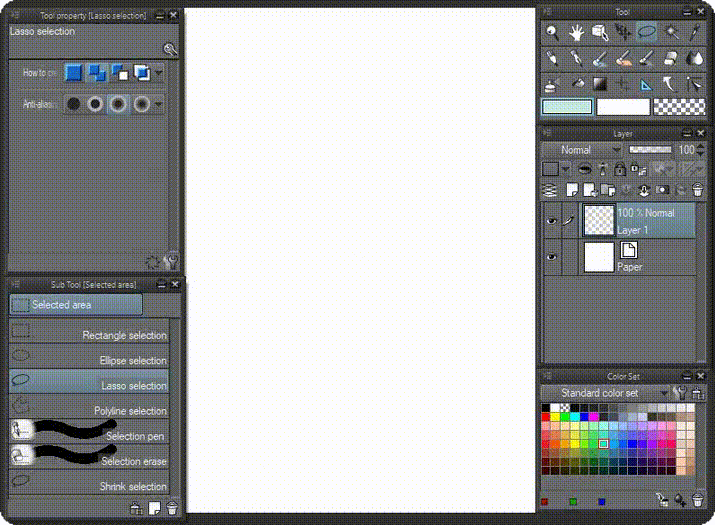Click Merge with lower layer icon
The width and height of the screenshot is (715, 525).
tap(644, 190)
